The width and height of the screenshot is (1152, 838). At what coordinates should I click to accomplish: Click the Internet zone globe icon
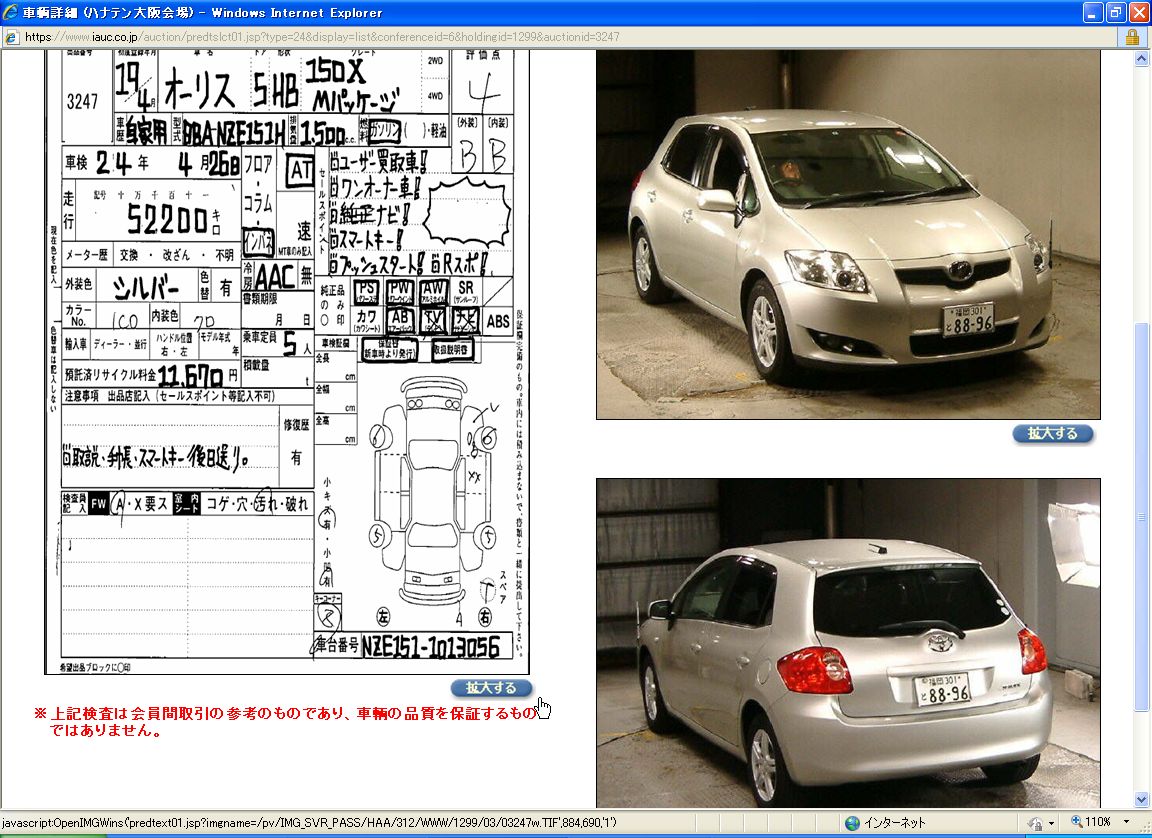click(x=852, y=823)
